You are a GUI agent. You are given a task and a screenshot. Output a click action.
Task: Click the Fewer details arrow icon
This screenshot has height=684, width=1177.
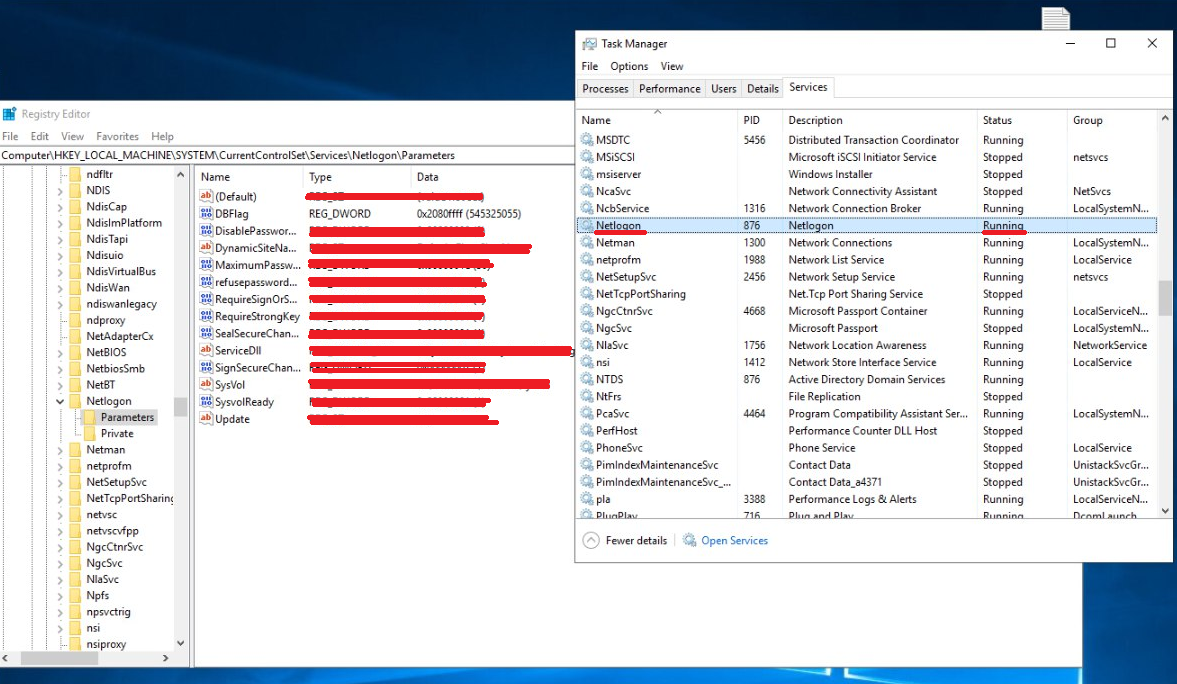tap(591, 540)
